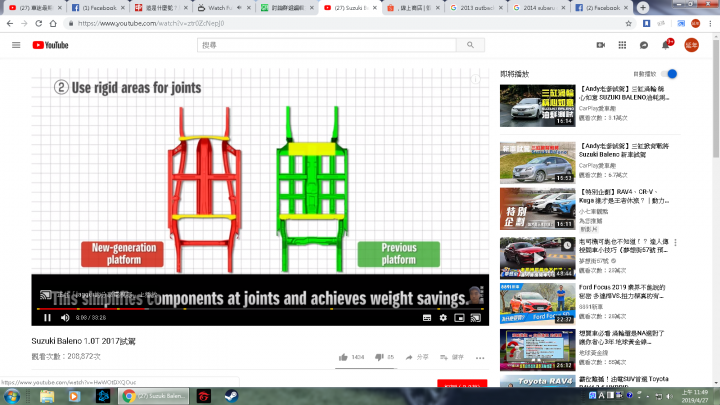This screenshot has height=405, width=720.
Task: Open the Windows Start menu
Action: [11, 396]
